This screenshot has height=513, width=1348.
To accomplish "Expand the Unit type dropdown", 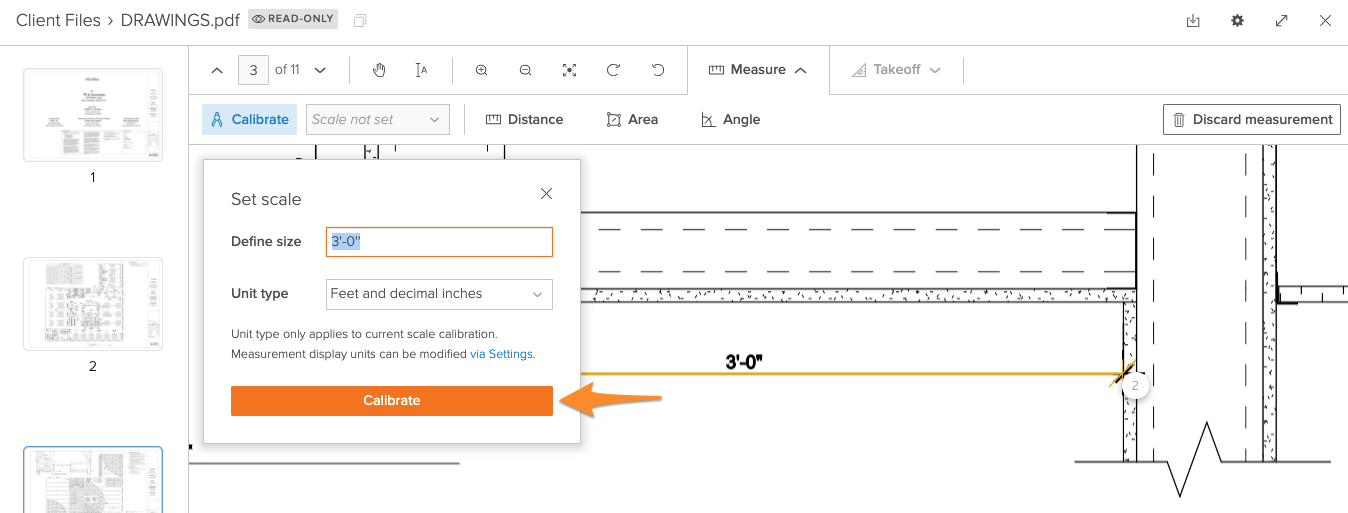I will click(439, 294).
